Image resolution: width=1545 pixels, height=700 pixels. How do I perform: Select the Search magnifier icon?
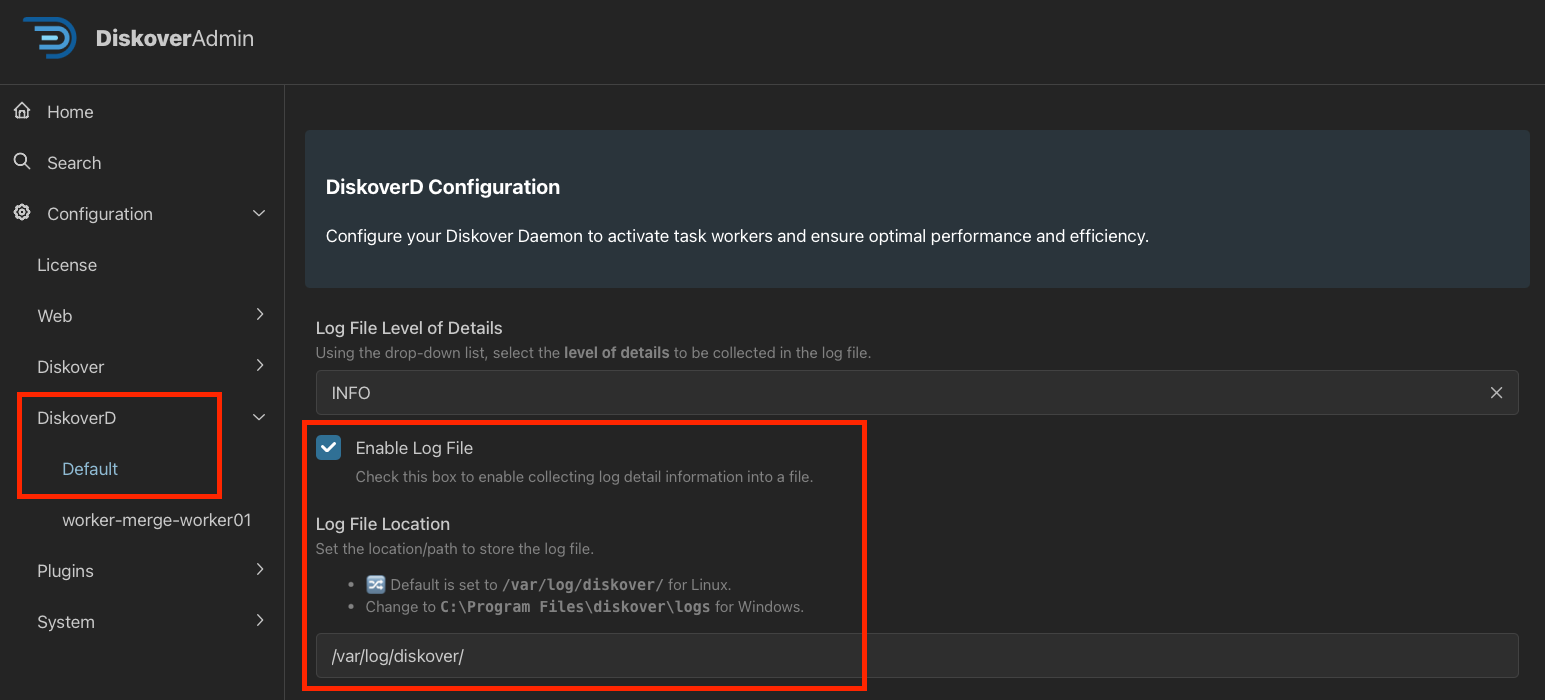click(21, 162)
